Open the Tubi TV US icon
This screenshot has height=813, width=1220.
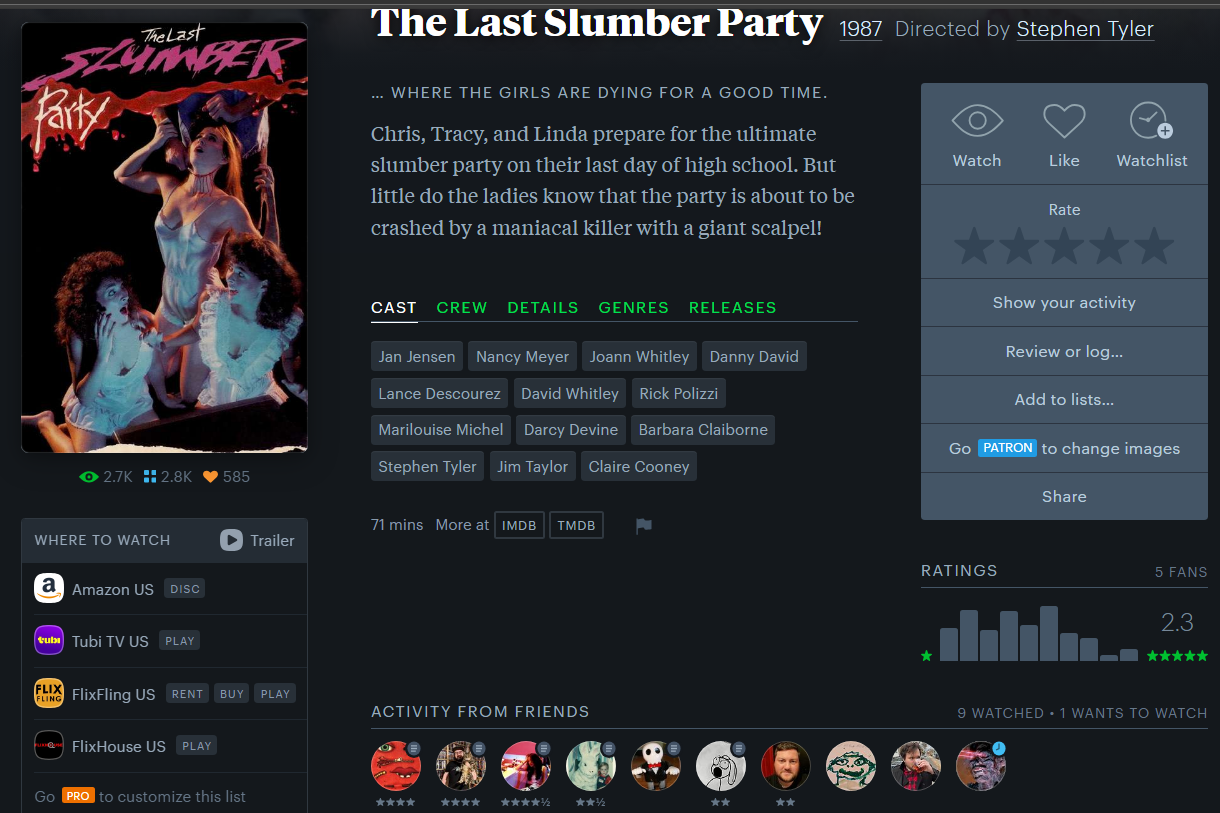coord(49,640)
